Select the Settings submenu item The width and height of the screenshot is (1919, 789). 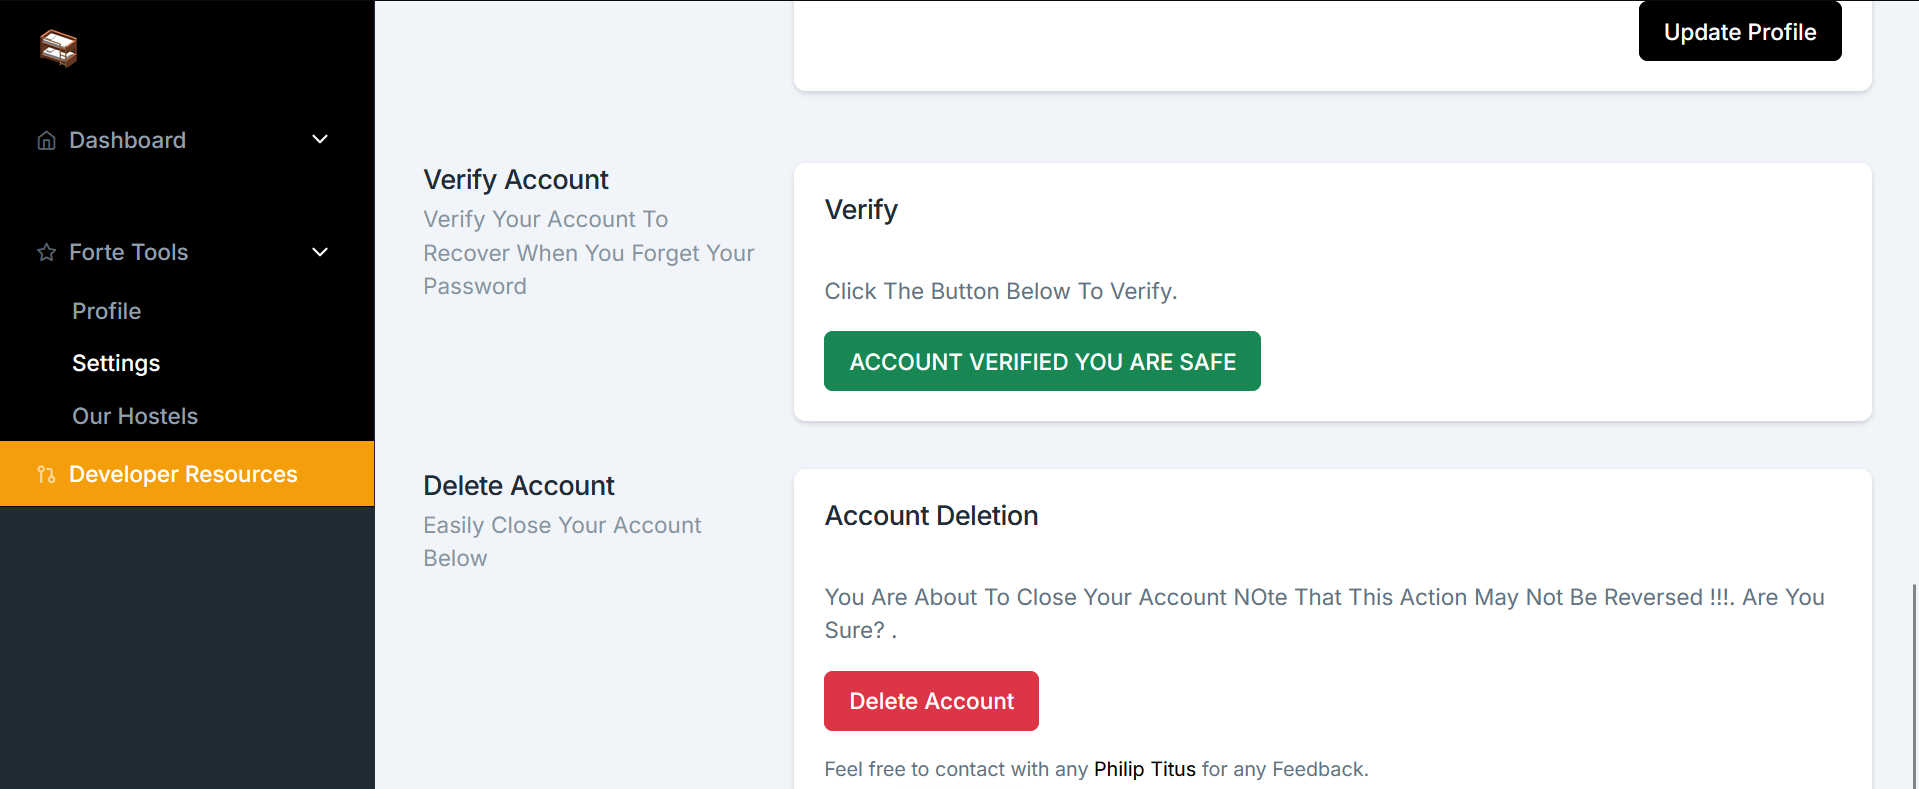tap(116, 363)
